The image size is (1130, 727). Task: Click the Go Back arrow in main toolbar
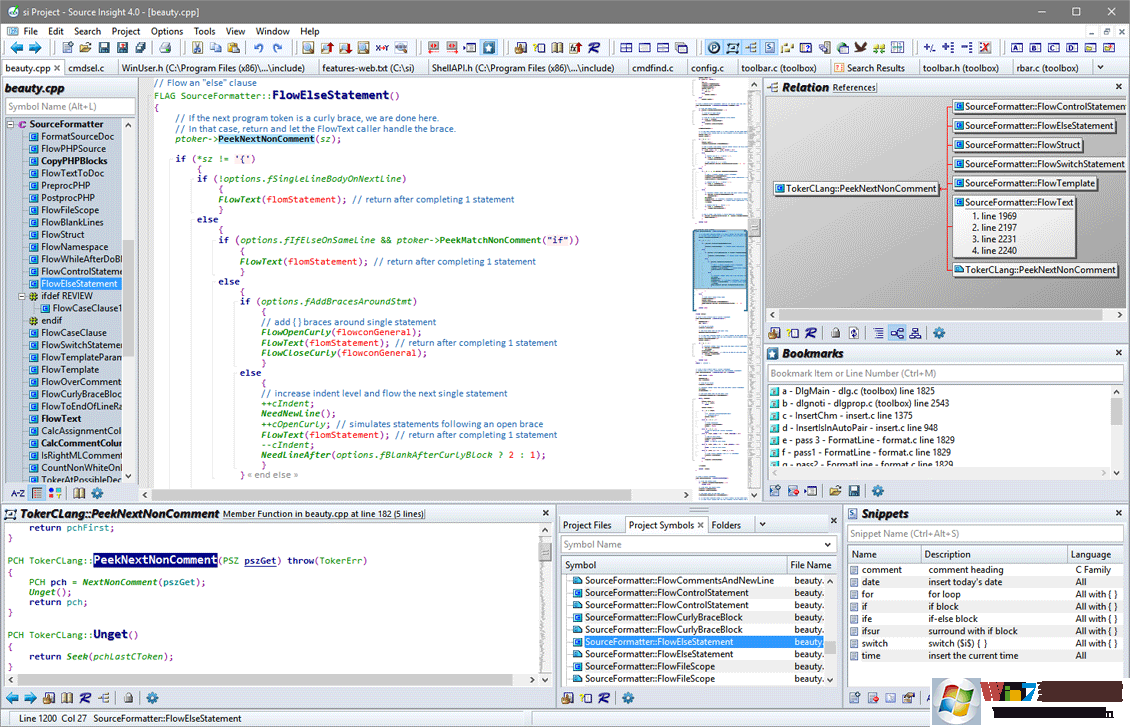(16, 47)
